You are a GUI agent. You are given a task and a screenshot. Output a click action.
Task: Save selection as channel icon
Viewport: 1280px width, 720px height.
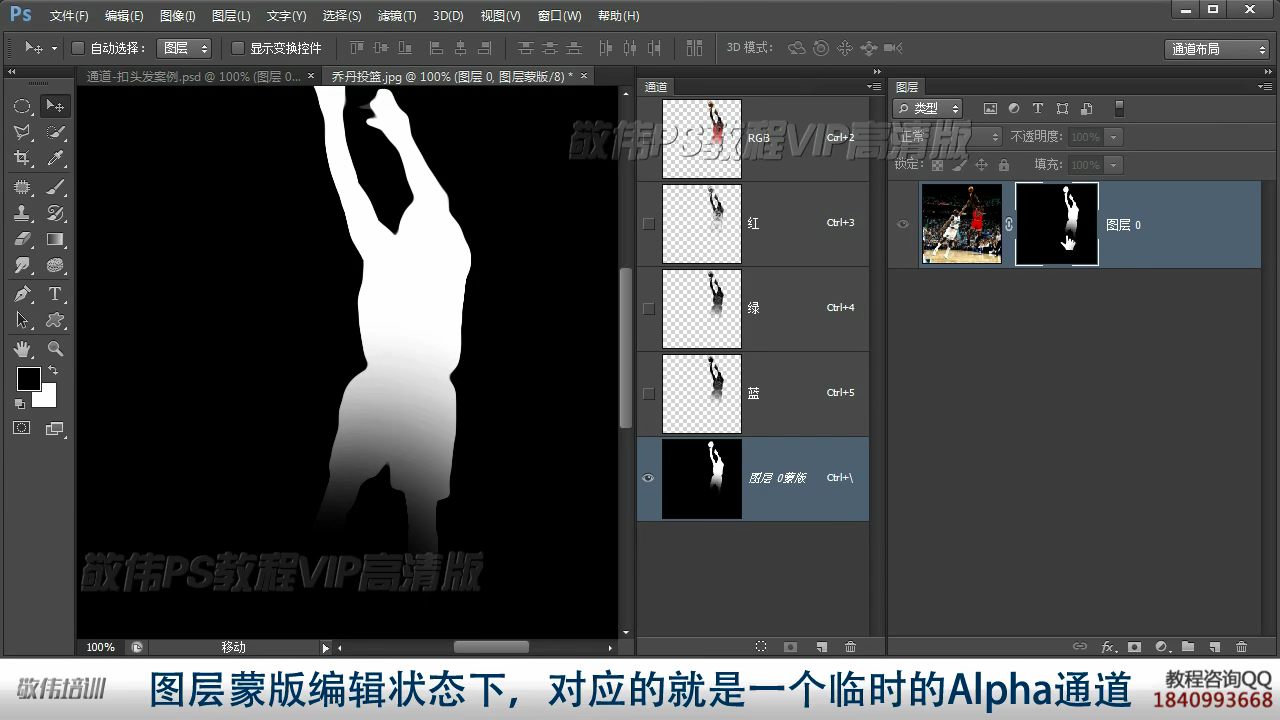point(790,647)
